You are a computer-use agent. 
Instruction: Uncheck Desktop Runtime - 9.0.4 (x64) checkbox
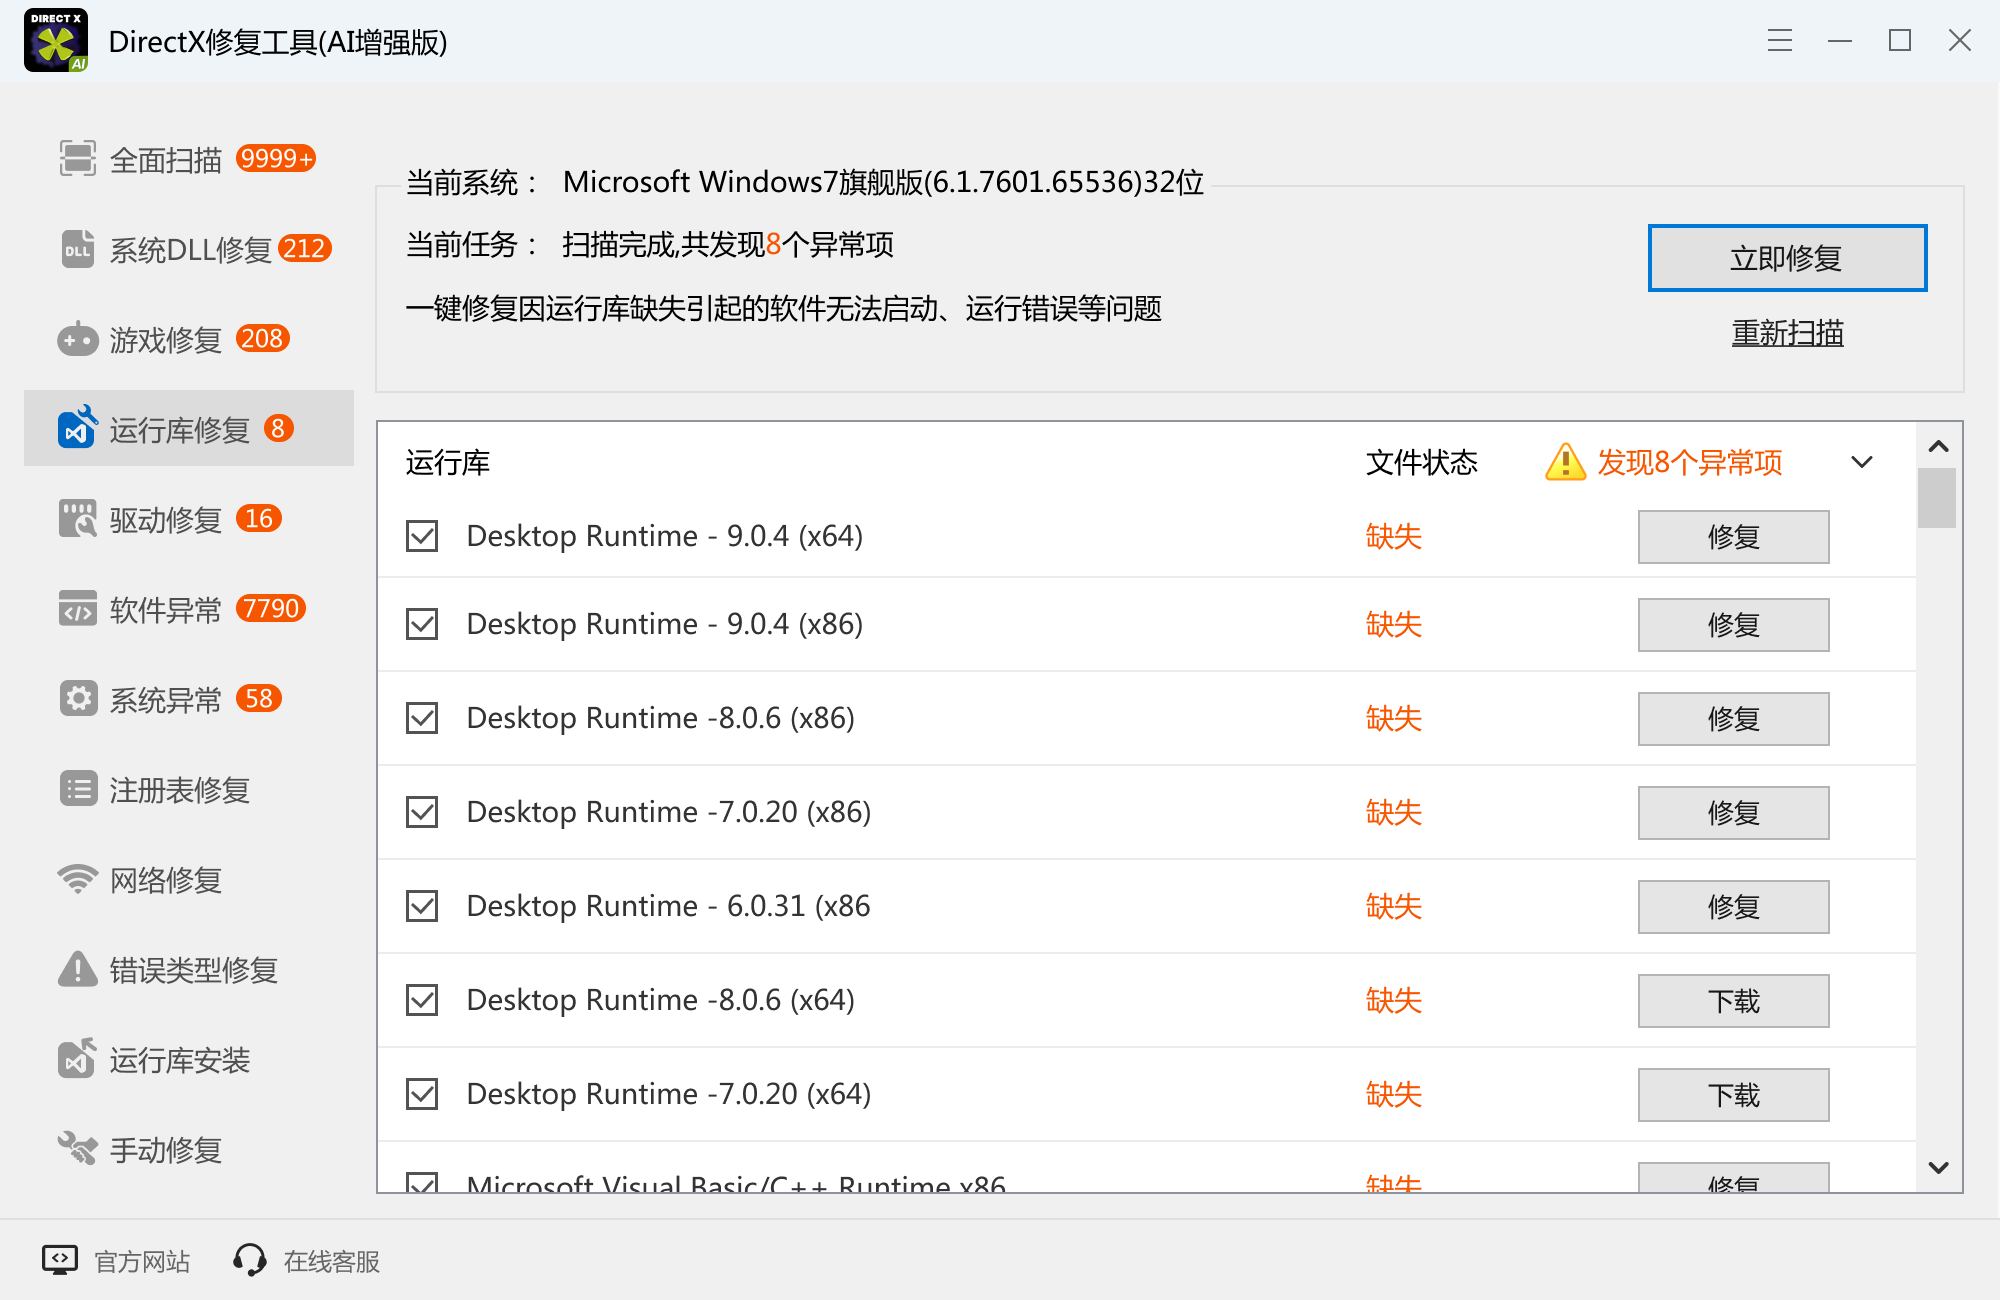(x=422, y=536)
